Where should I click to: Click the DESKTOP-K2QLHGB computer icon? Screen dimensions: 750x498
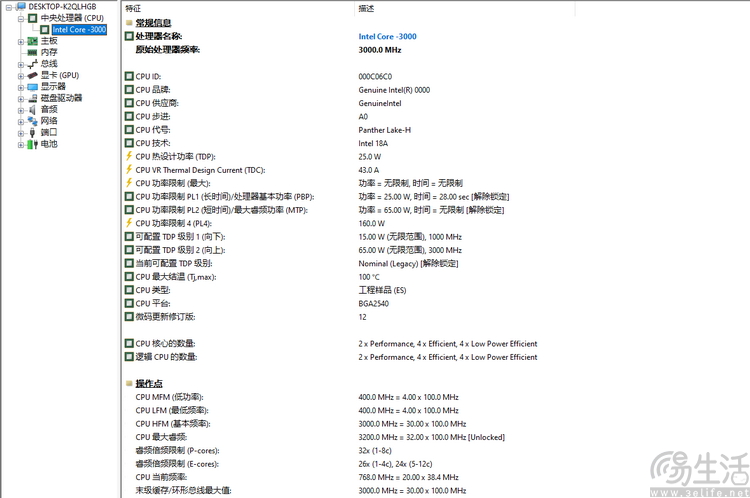21,6
